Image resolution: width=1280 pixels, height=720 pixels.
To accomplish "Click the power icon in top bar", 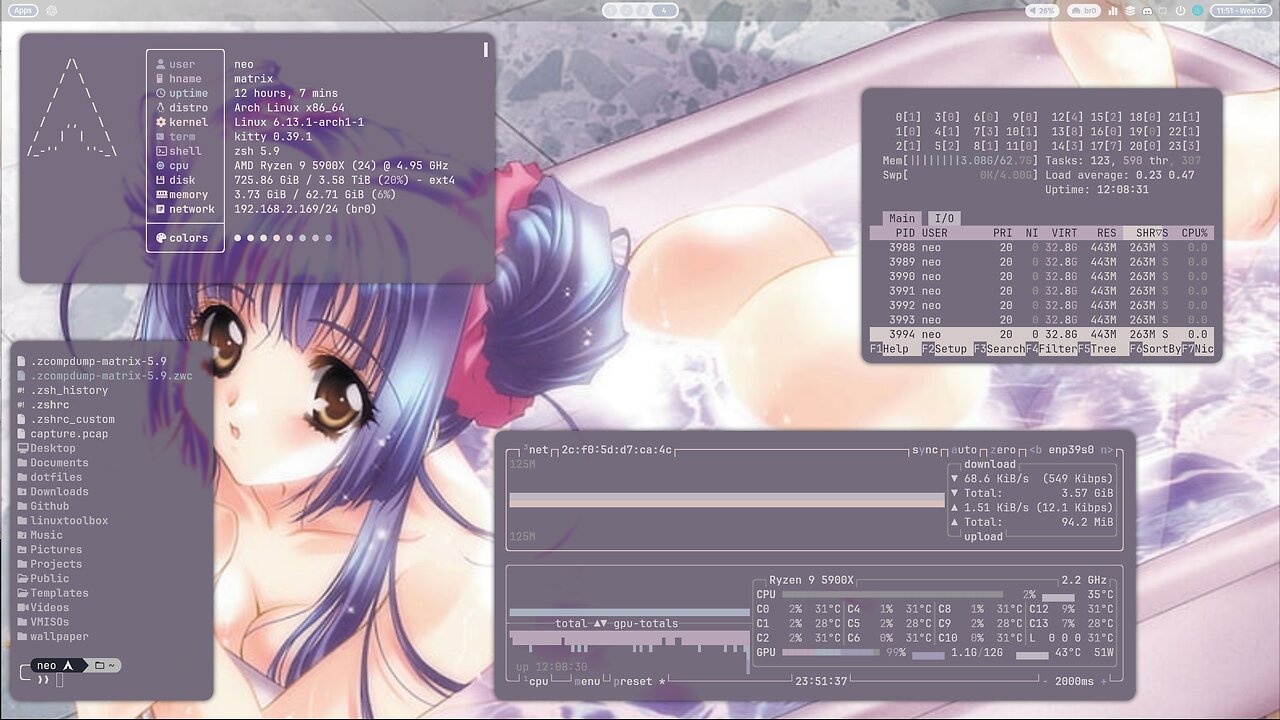I will coord(1180,10).
